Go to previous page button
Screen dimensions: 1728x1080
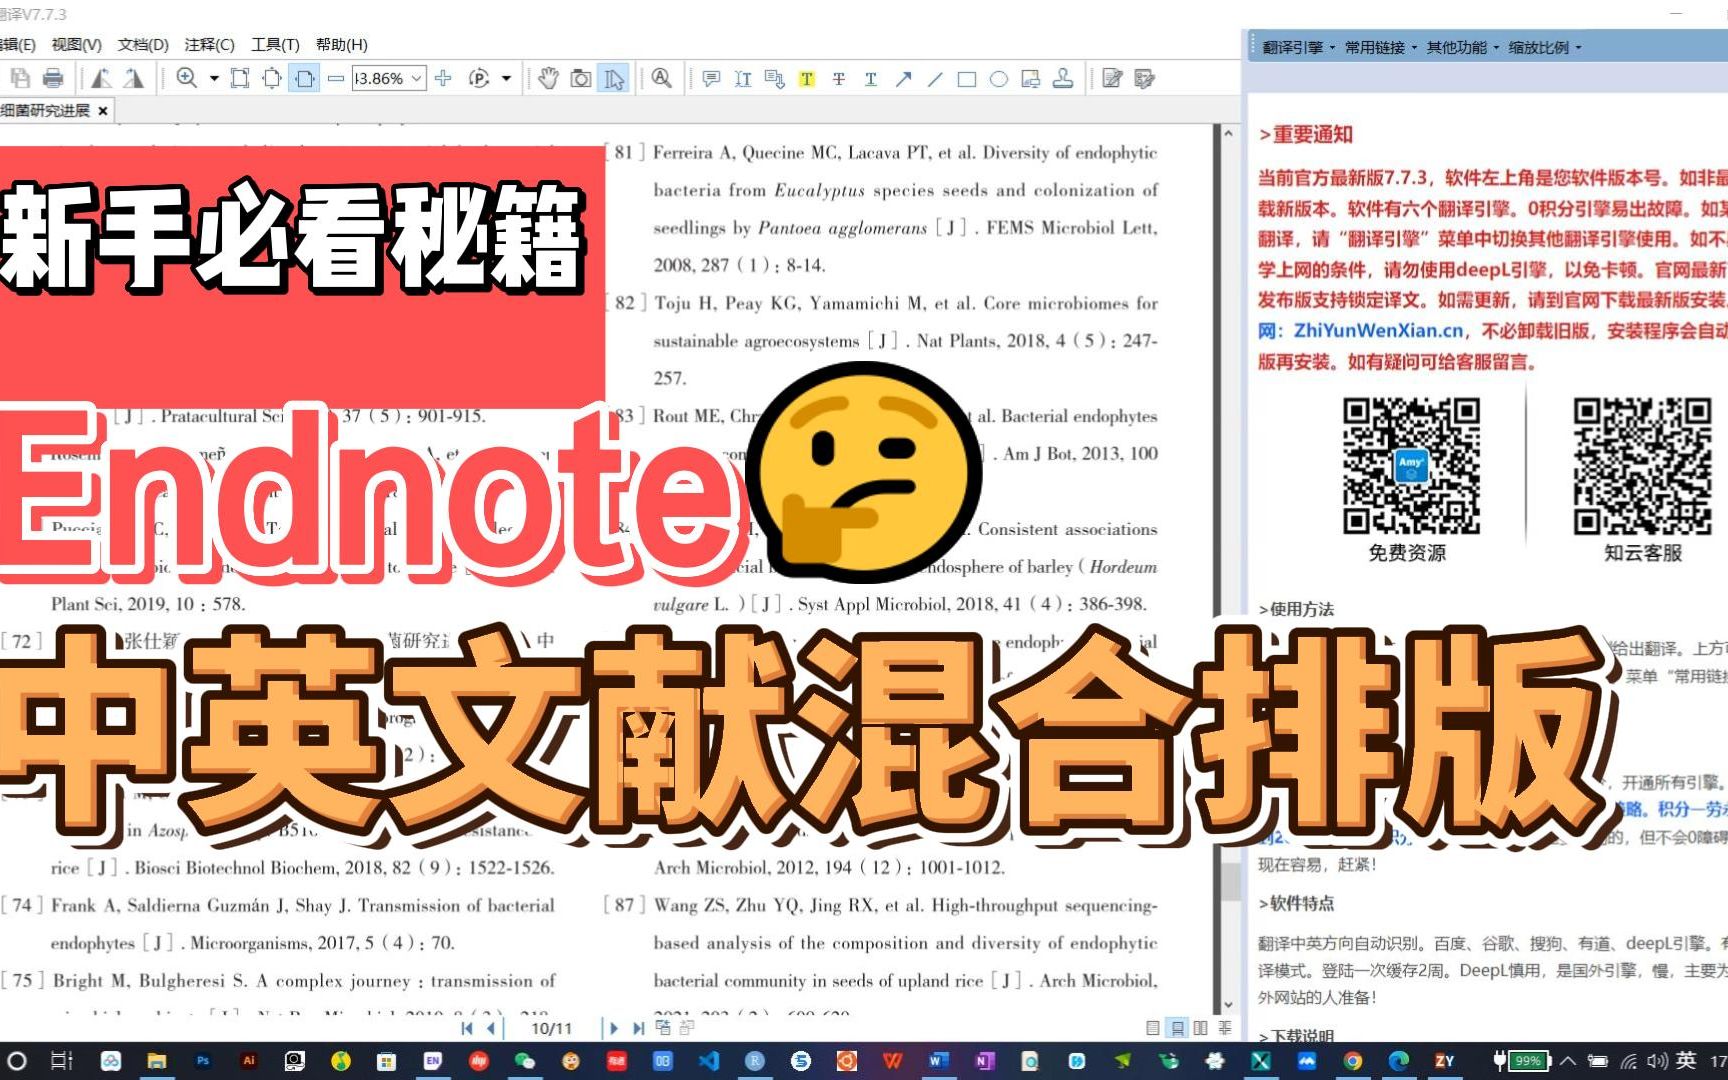[x=491, y=1028]
